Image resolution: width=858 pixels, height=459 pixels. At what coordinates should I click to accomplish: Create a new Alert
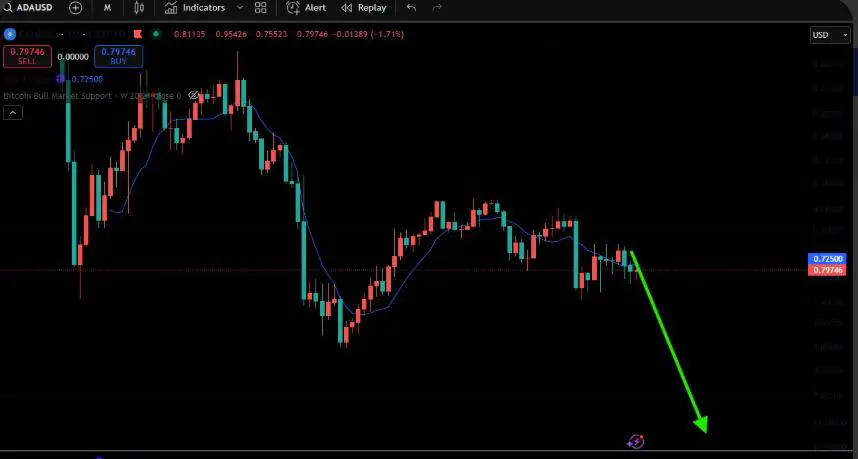coord(306,8)
